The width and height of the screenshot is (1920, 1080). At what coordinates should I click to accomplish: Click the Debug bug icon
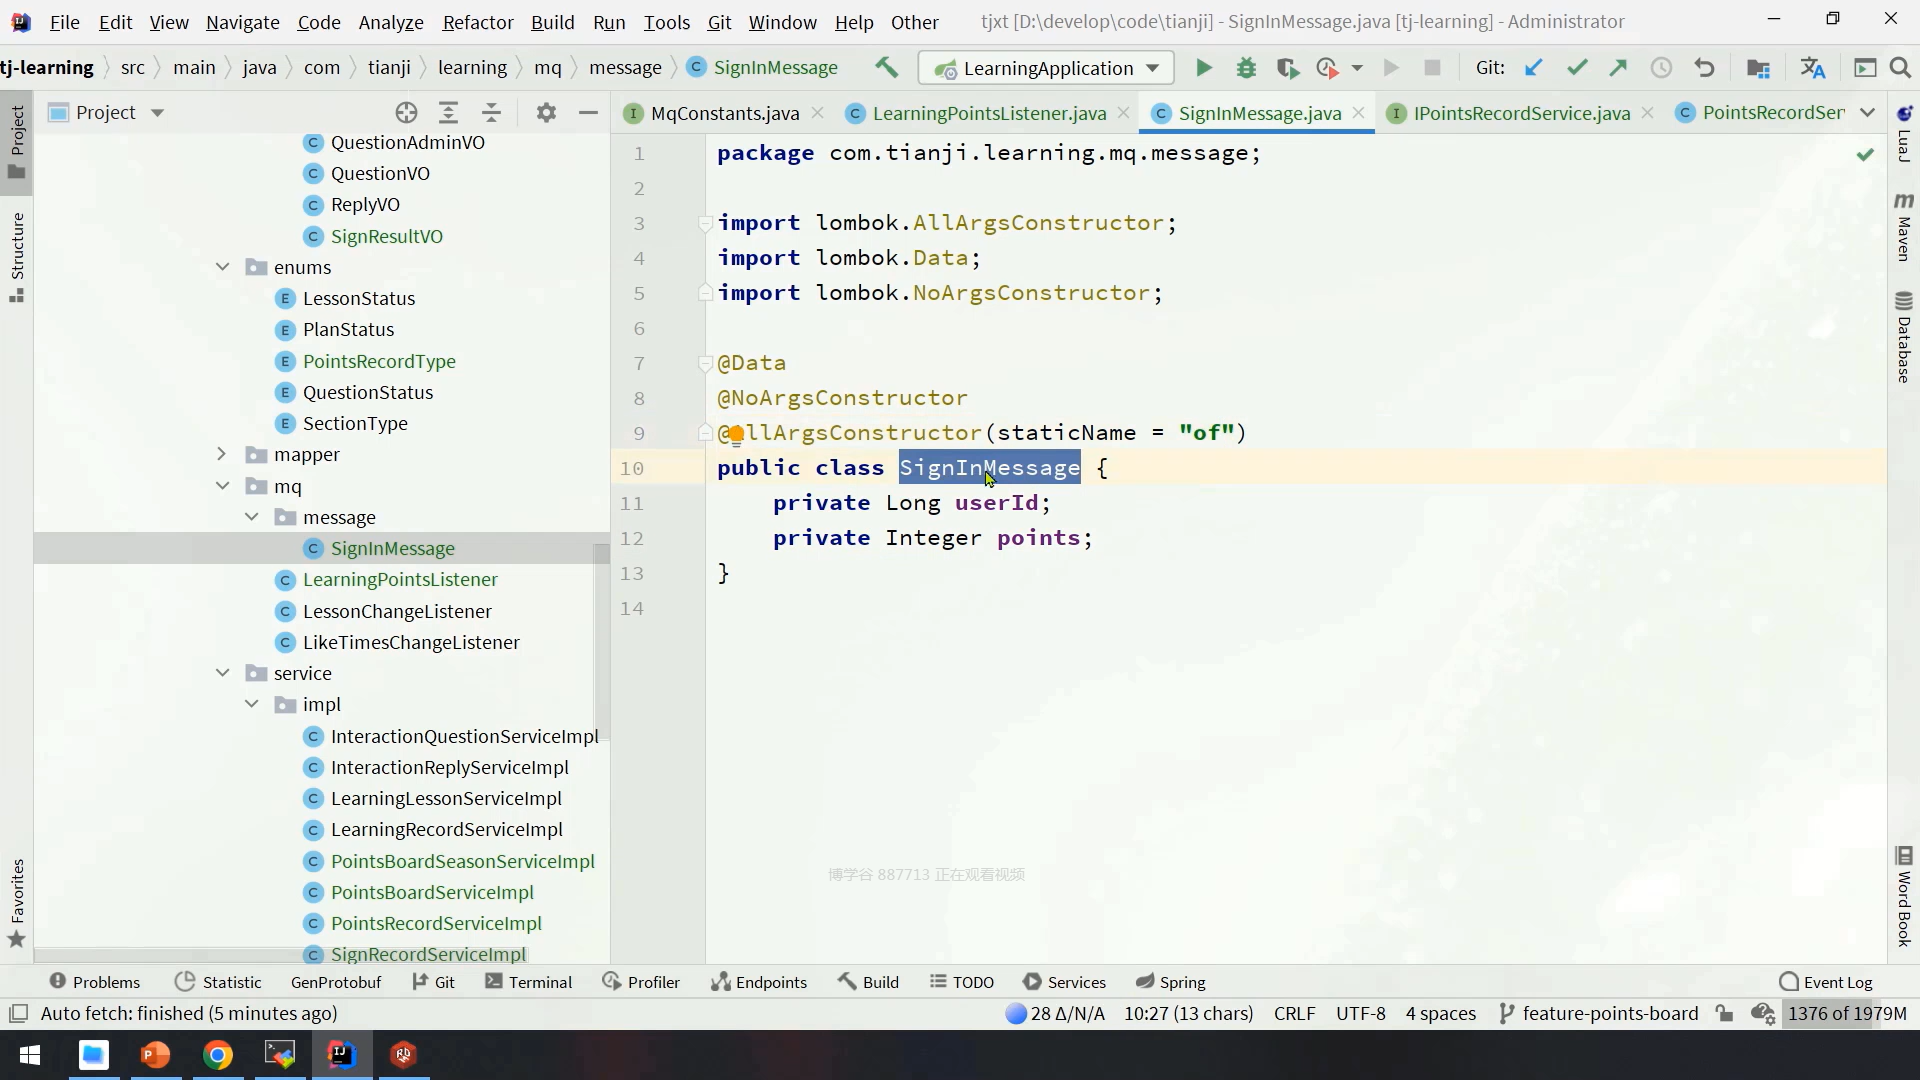click(1246, 68)
